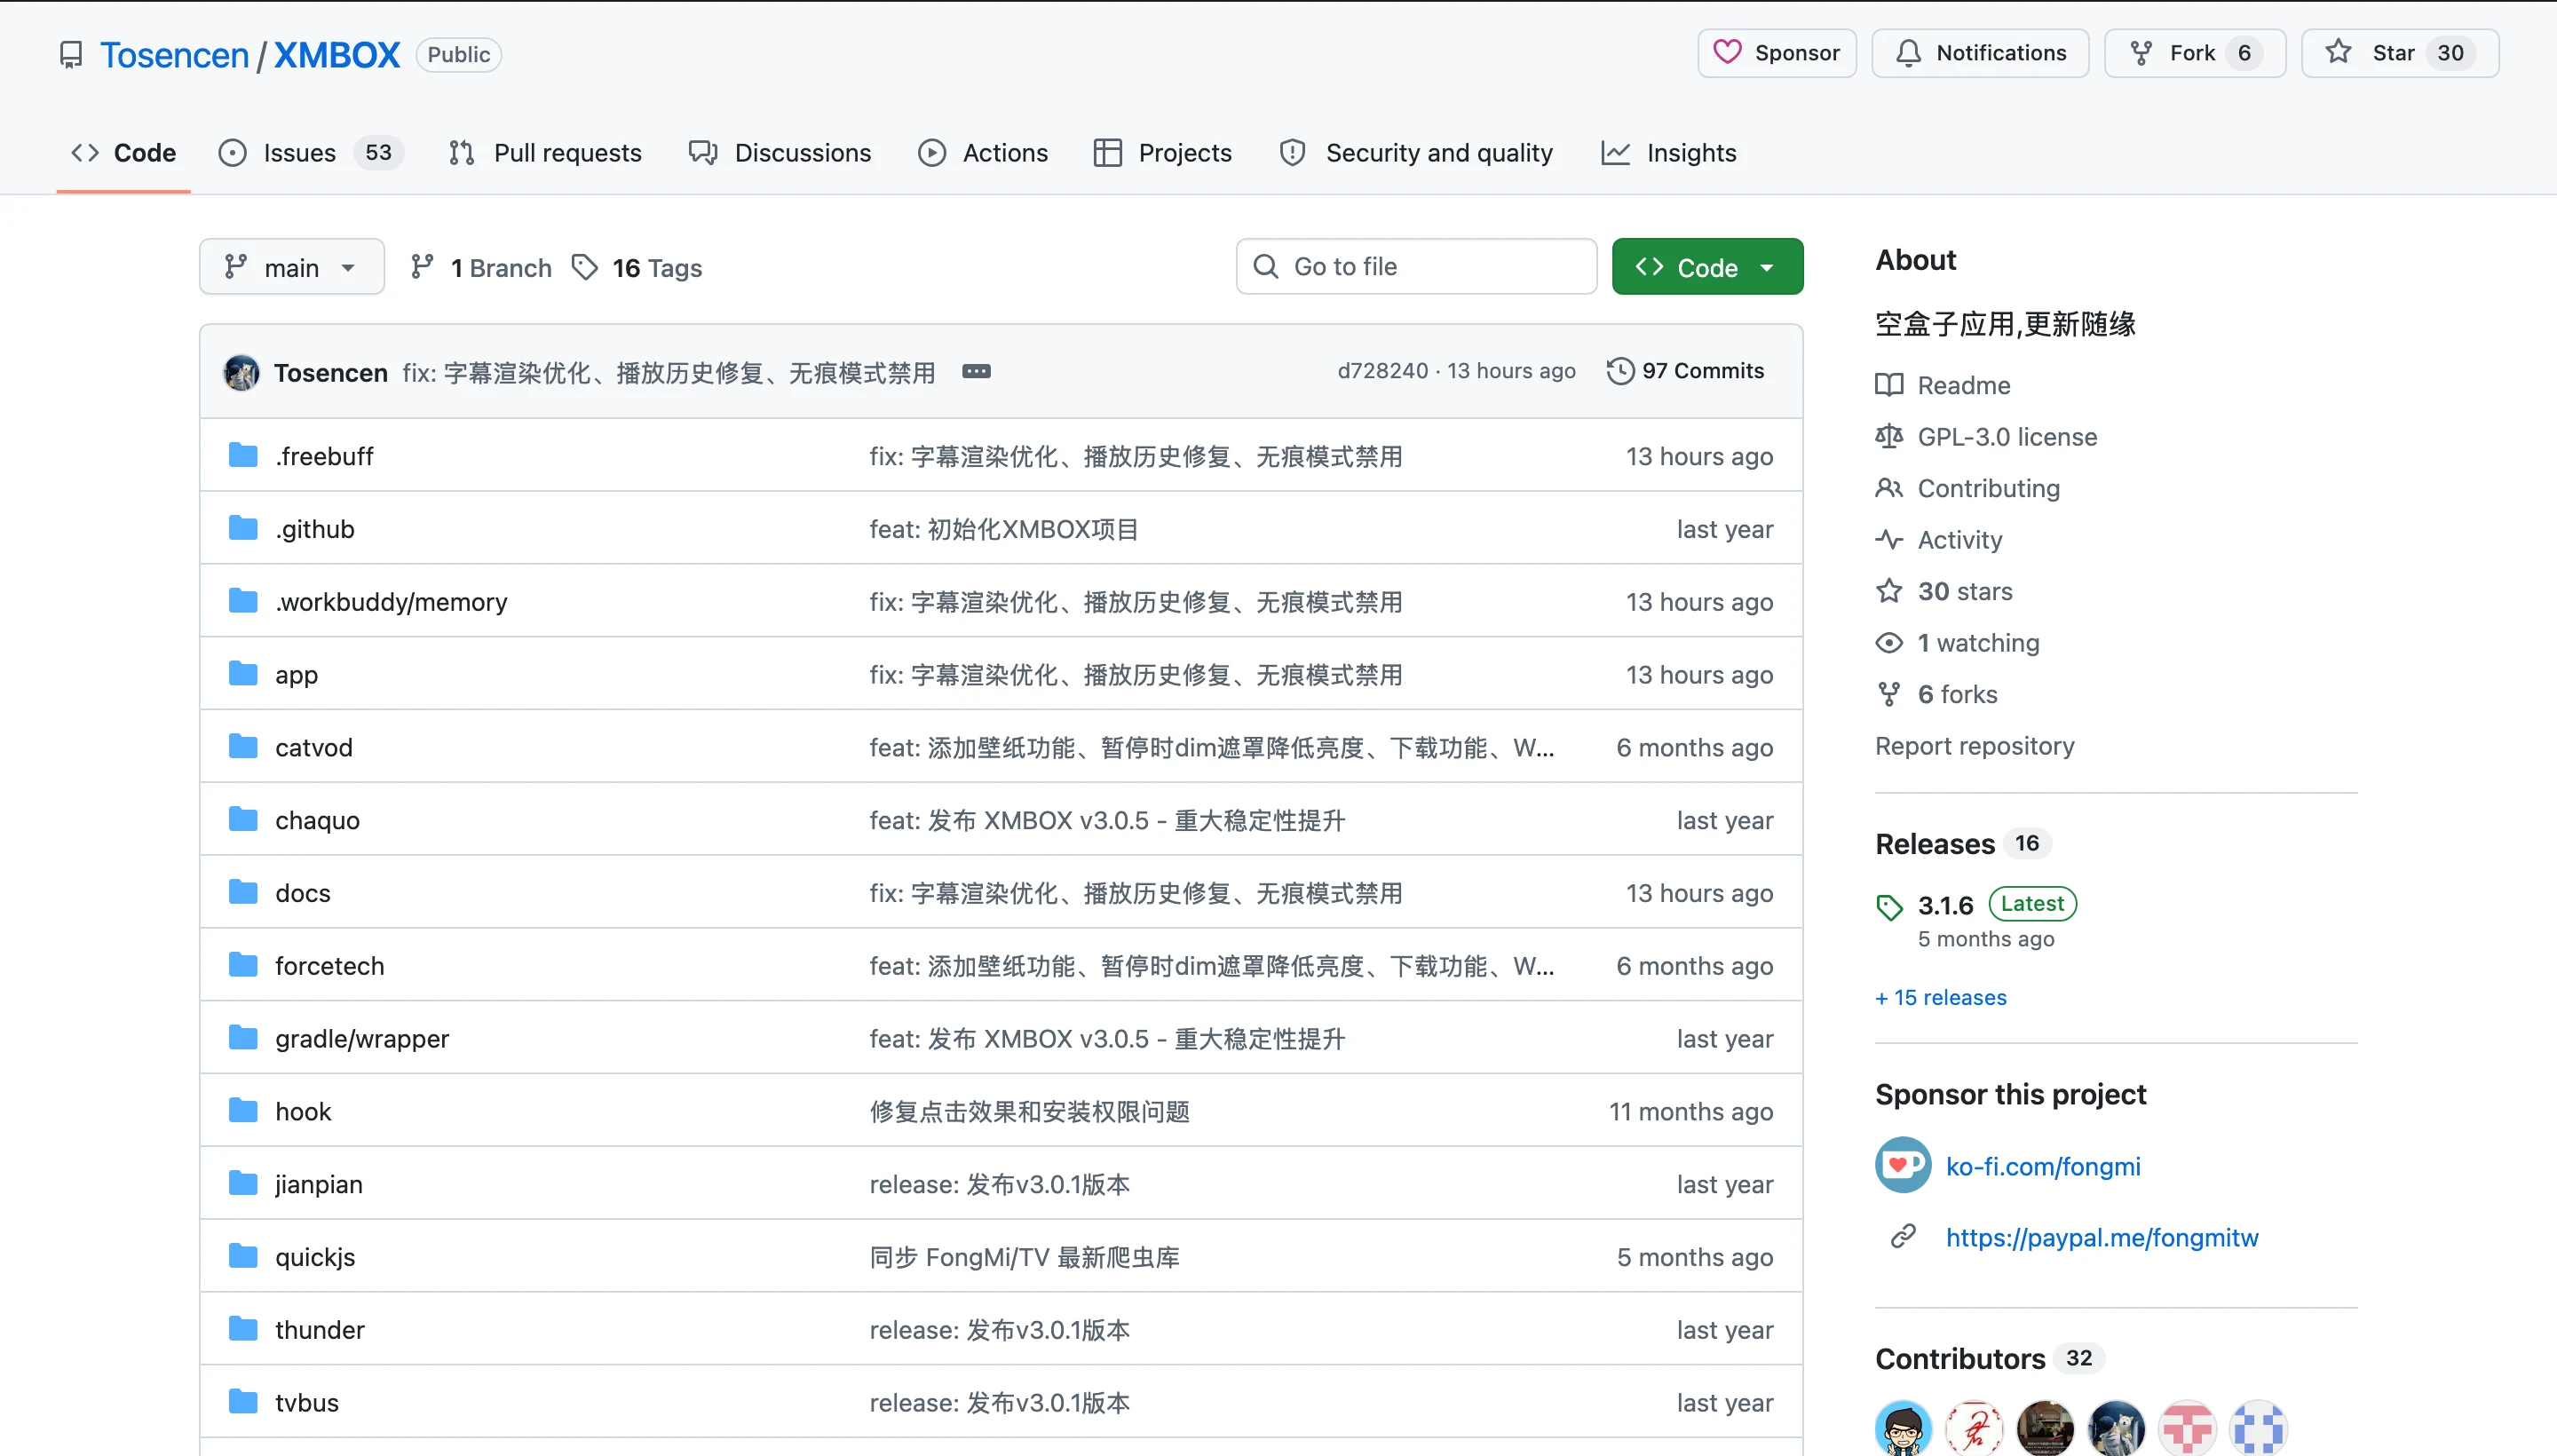Open hook commit message 修复点击效果和安装权限问题

(x=1029, y=1111)
